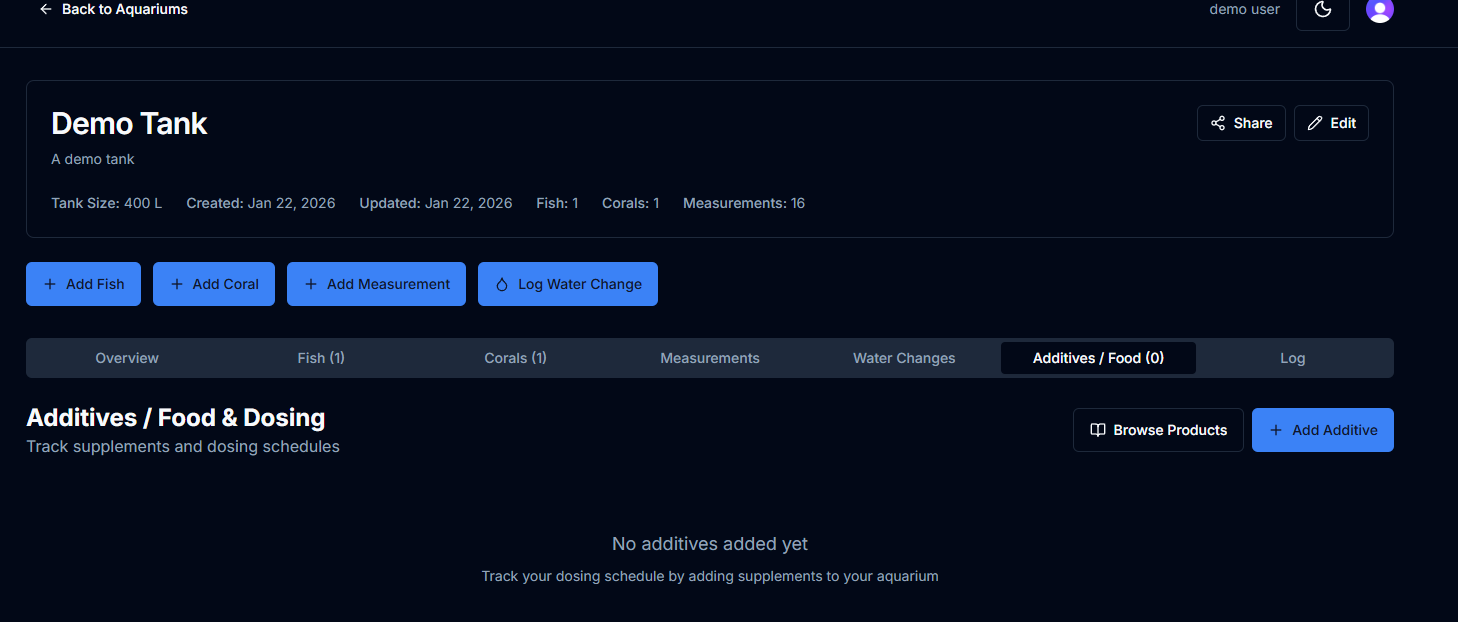The width and height of the screenshot is (1458, 622).
Task: Click the back arrow icon
Action: coord(45,9)
